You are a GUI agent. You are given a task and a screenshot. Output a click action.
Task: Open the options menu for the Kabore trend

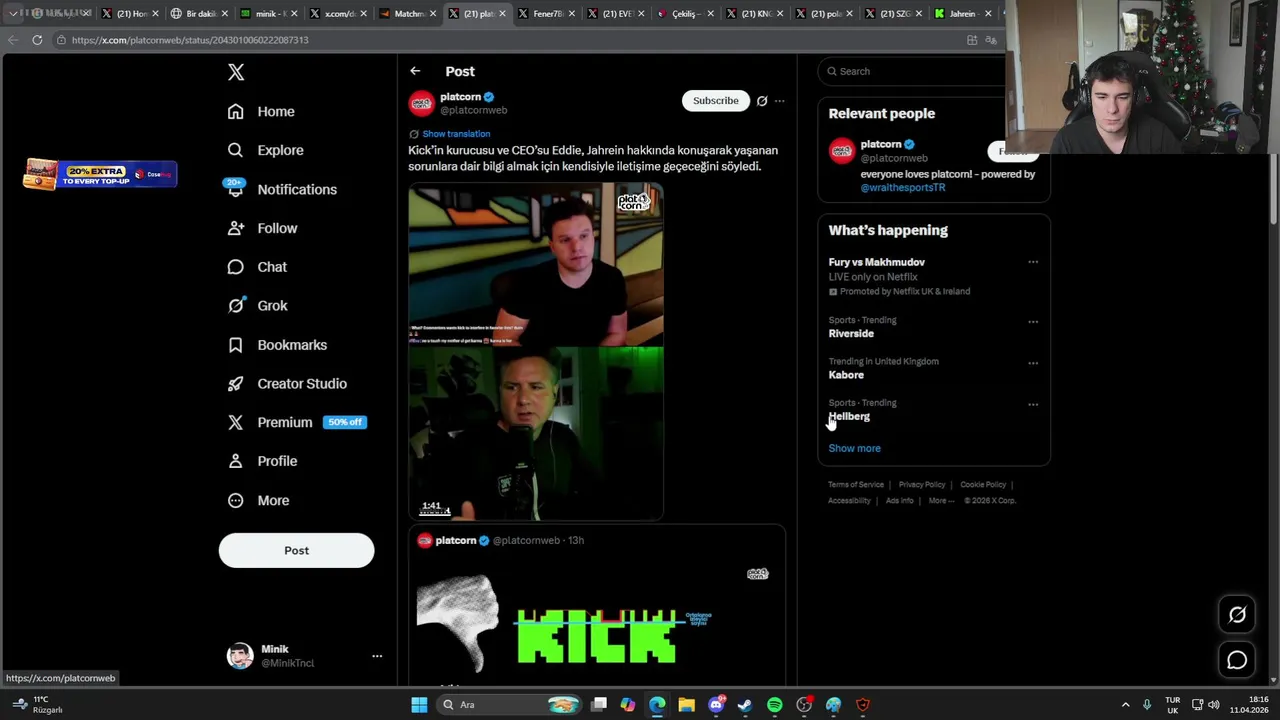[x=1033, y=363]
